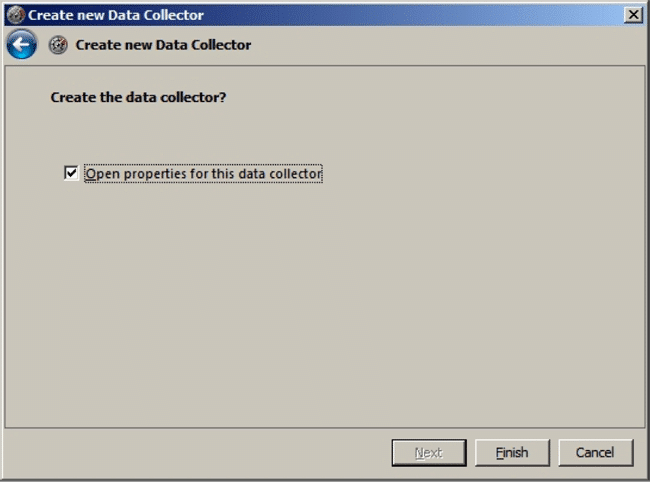Select the word 'properties' in checkbox label
The height and width of the screenshot is (482, 650).
point(155,174)
